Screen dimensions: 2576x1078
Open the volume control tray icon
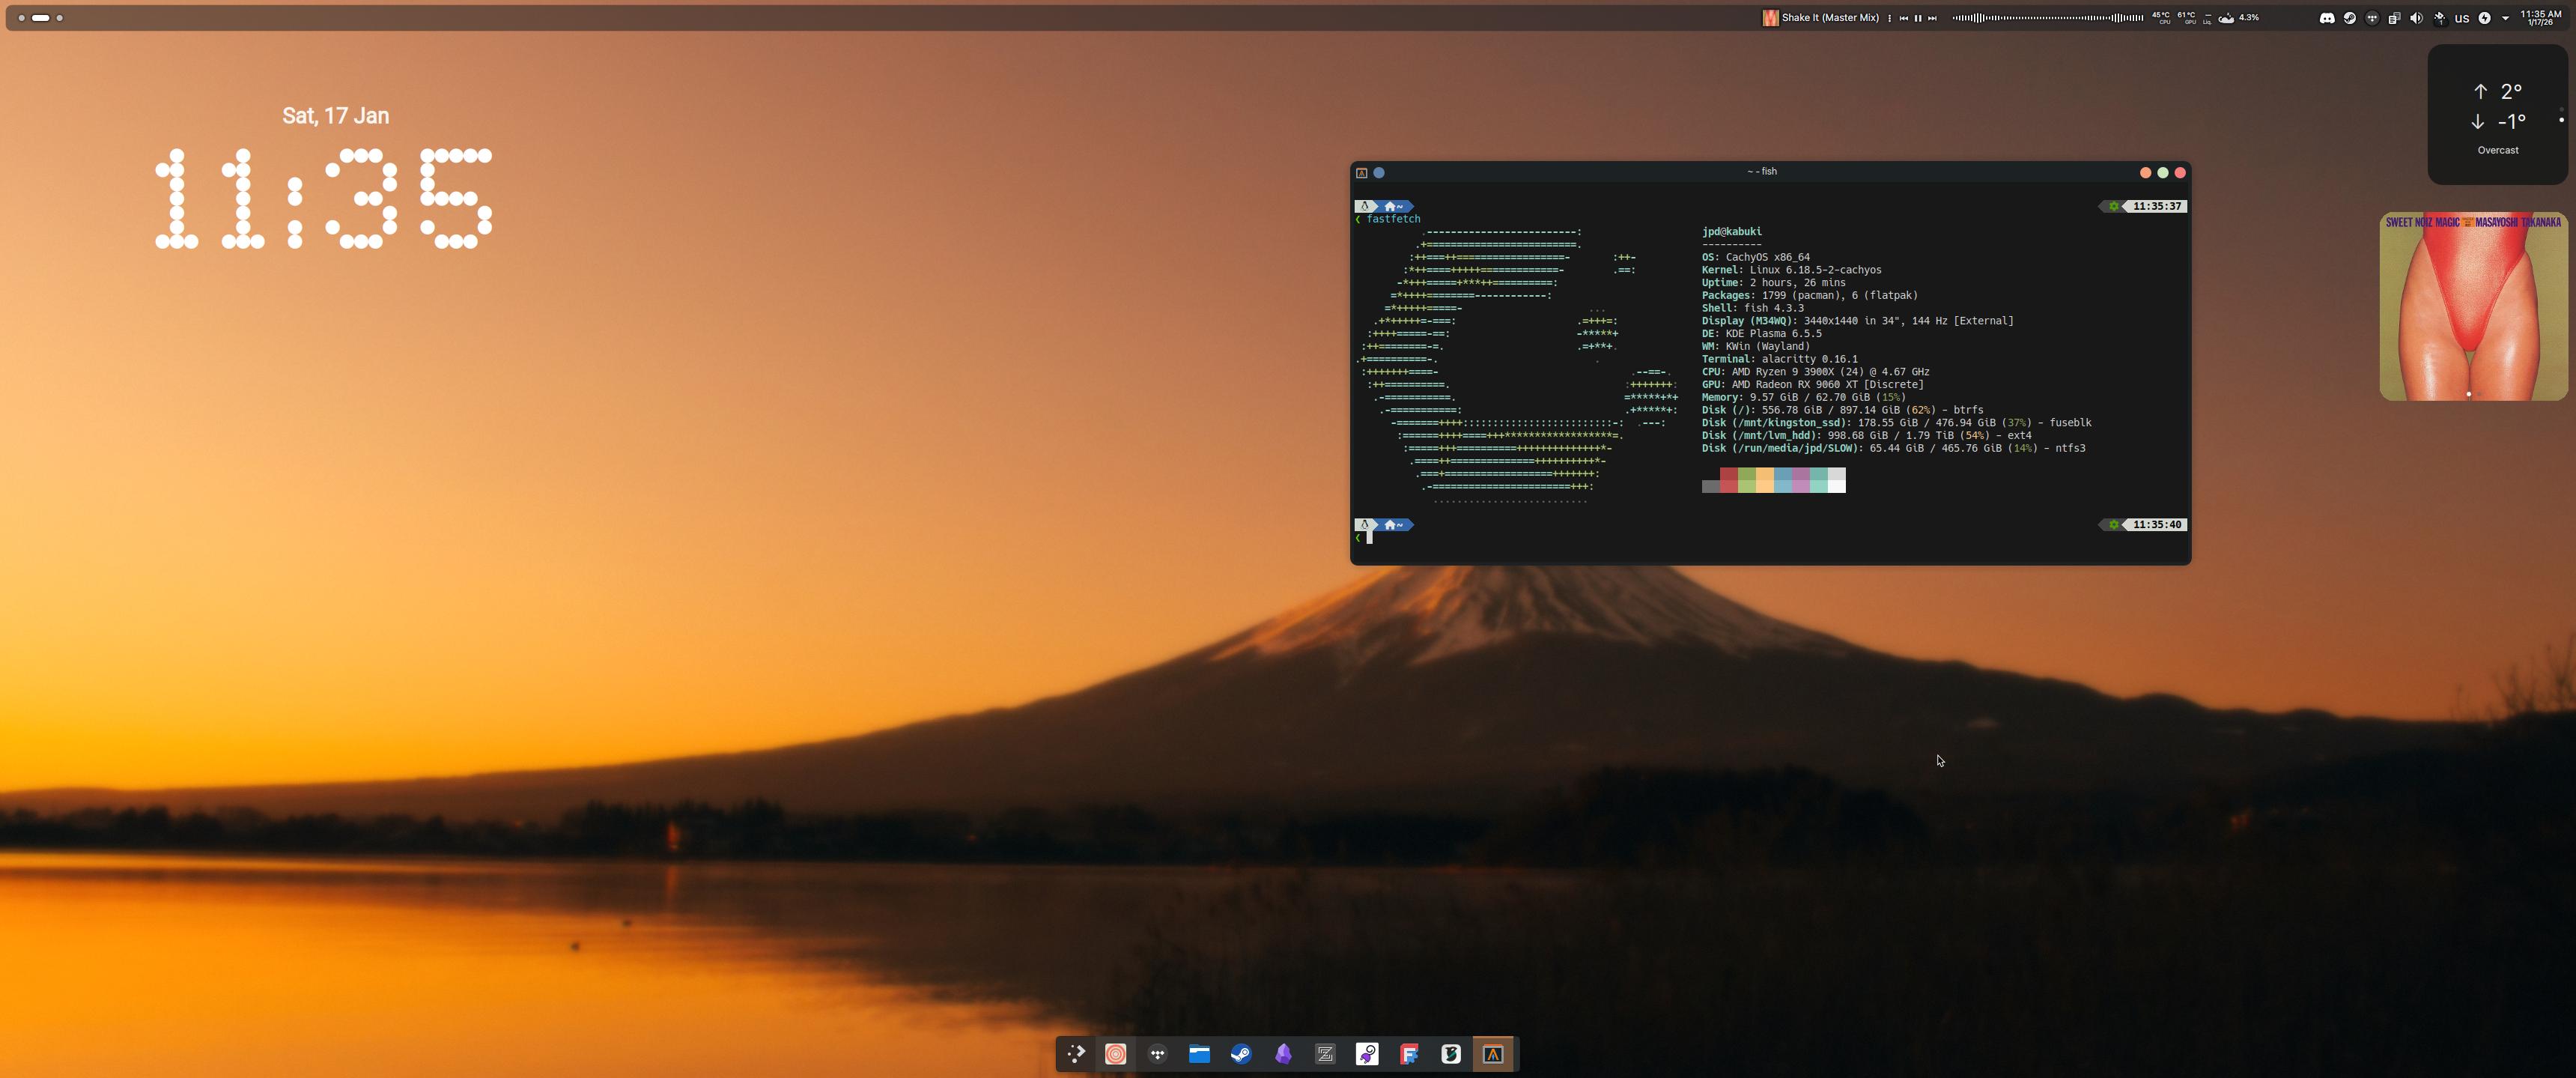tap(2417, 18)
